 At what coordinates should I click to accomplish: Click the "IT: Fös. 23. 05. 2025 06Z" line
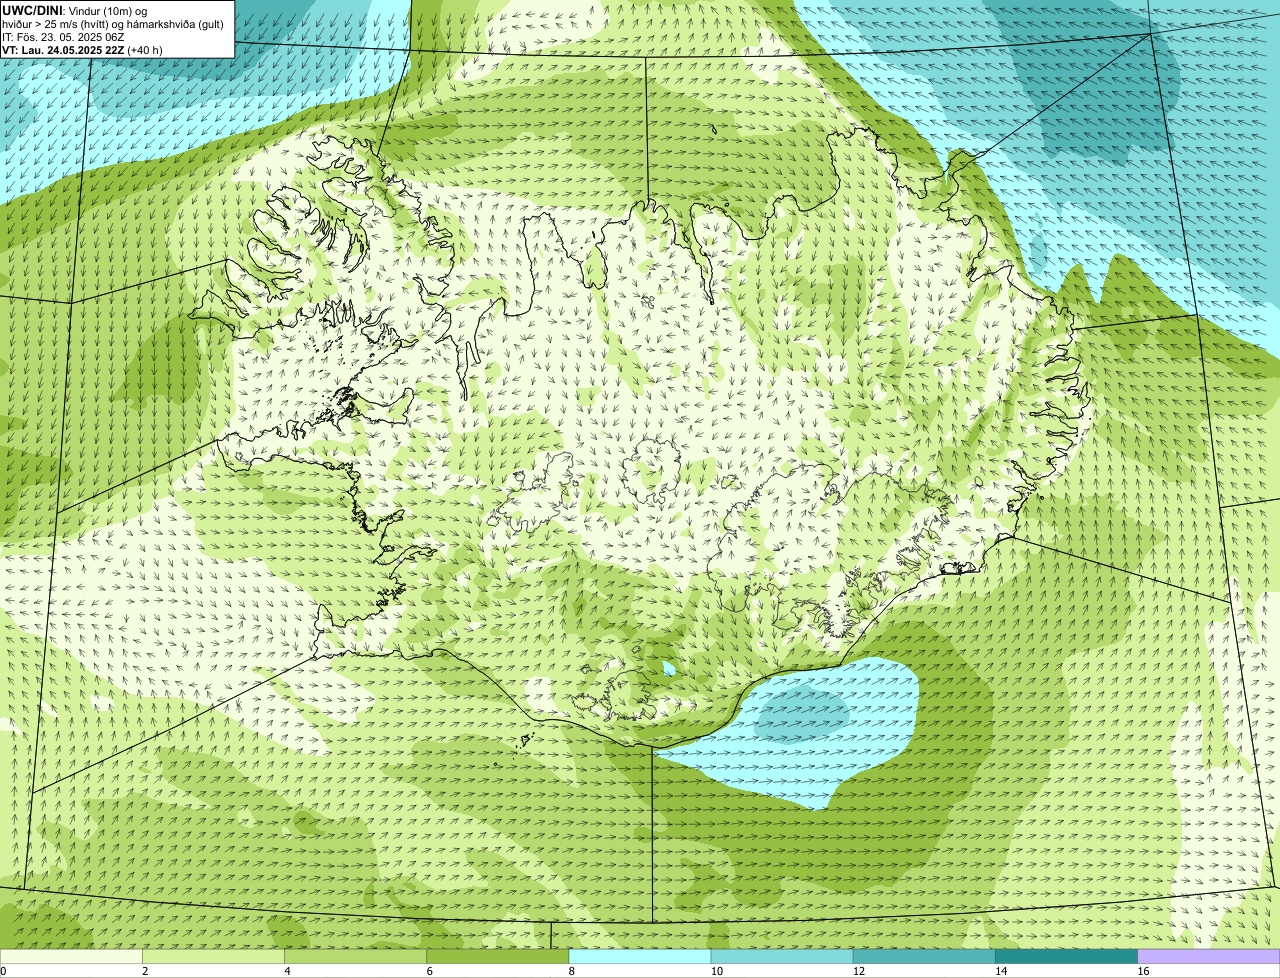[63, 36]
